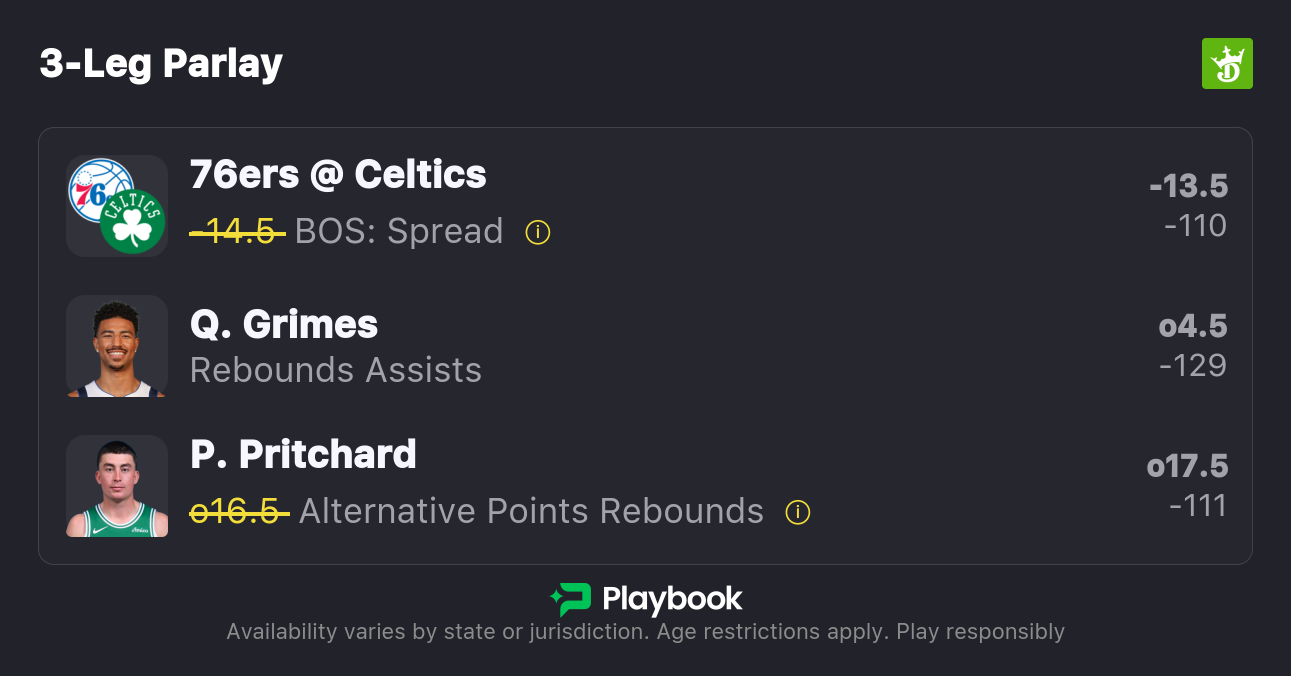The image size is (1291, 676).
Task: Click the o17.5 Pritchard line value
Action: click(1187, 466)
